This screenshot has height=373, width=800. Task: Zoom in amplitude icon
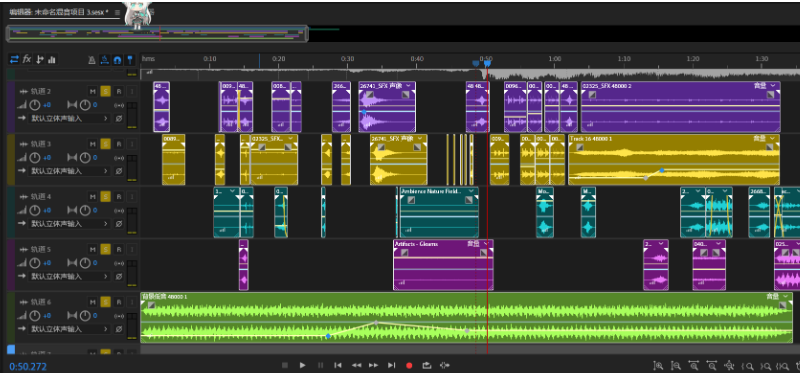tap(659, 365)
